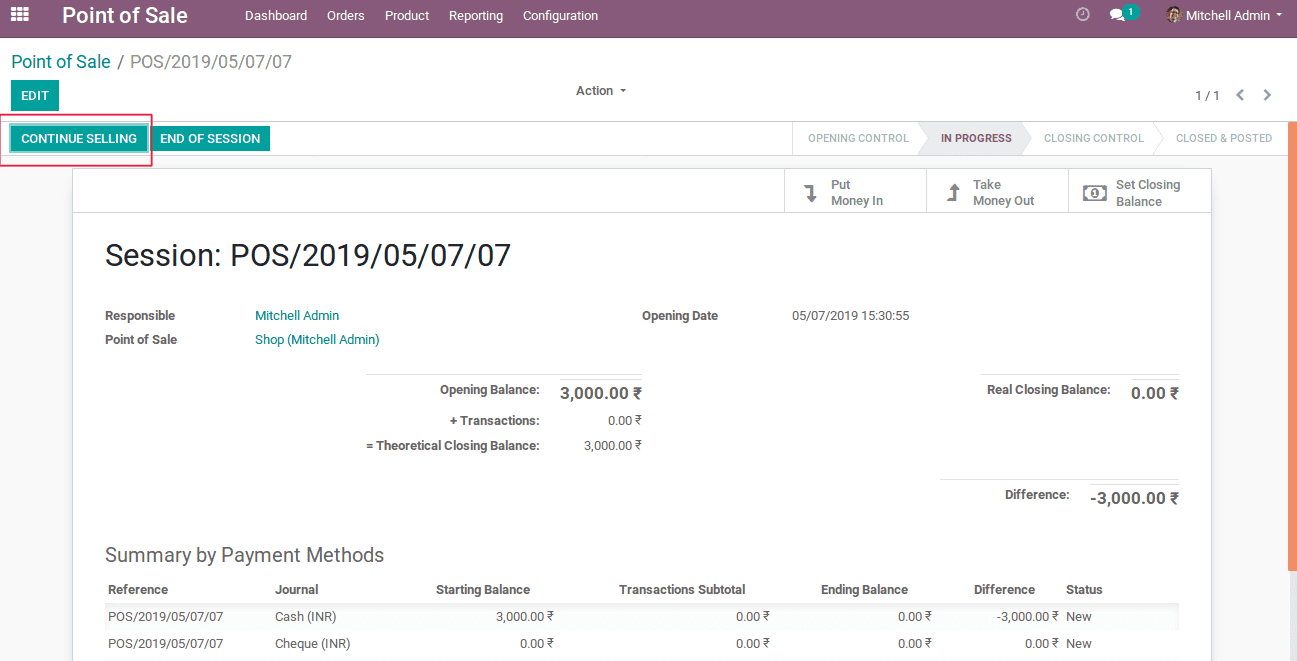Open the Product menu
The image size is (1297, 661).
(x=407, y=16)
